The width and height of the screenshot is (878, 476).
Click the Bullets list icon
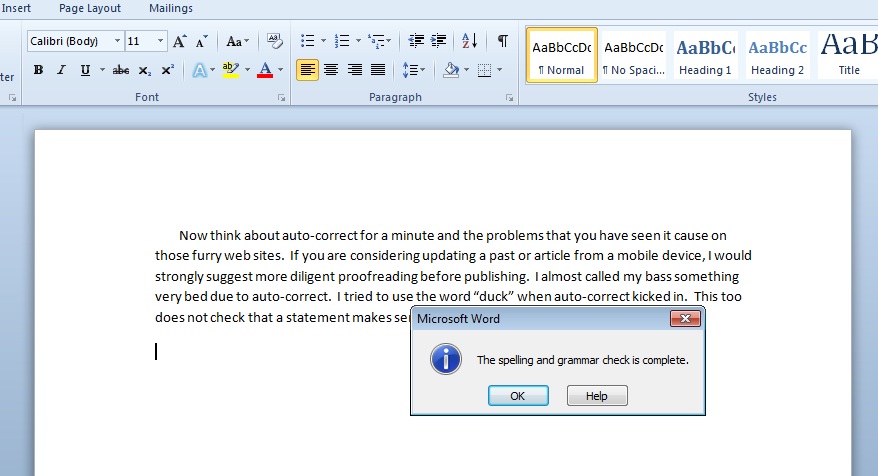tap(307, 41)
